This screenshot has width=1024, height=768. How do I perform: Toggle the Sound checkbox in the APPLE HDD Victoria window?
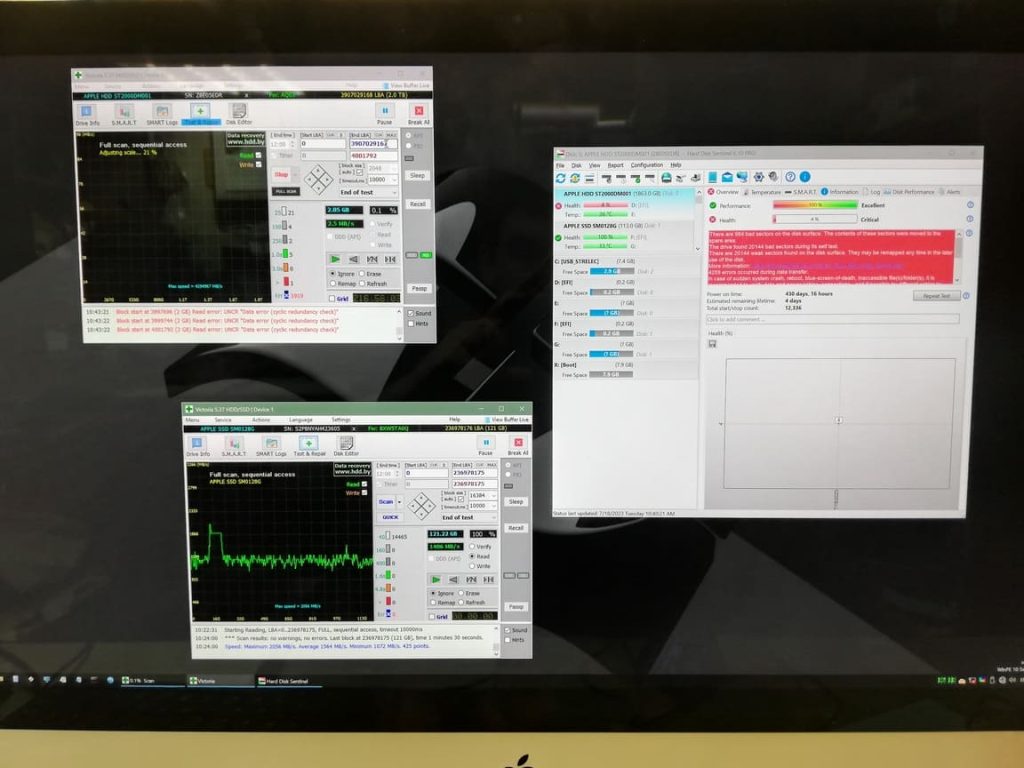411,313
